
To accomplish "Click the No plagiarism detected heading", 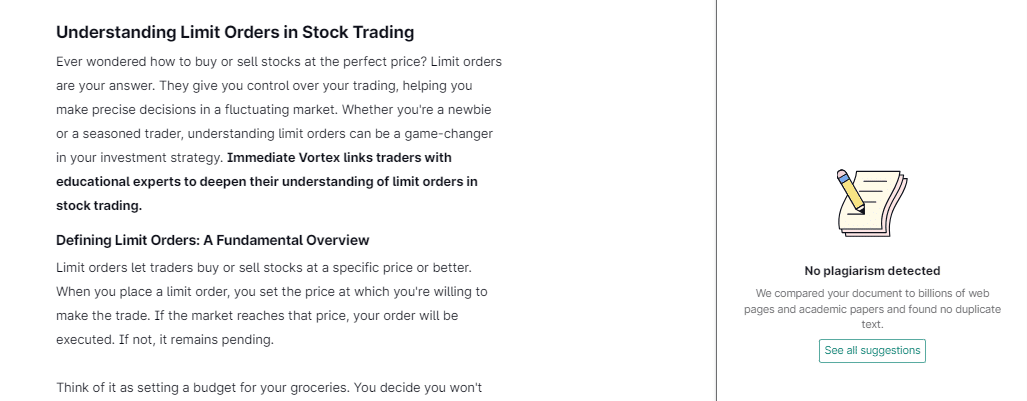I will coord(872,271).
